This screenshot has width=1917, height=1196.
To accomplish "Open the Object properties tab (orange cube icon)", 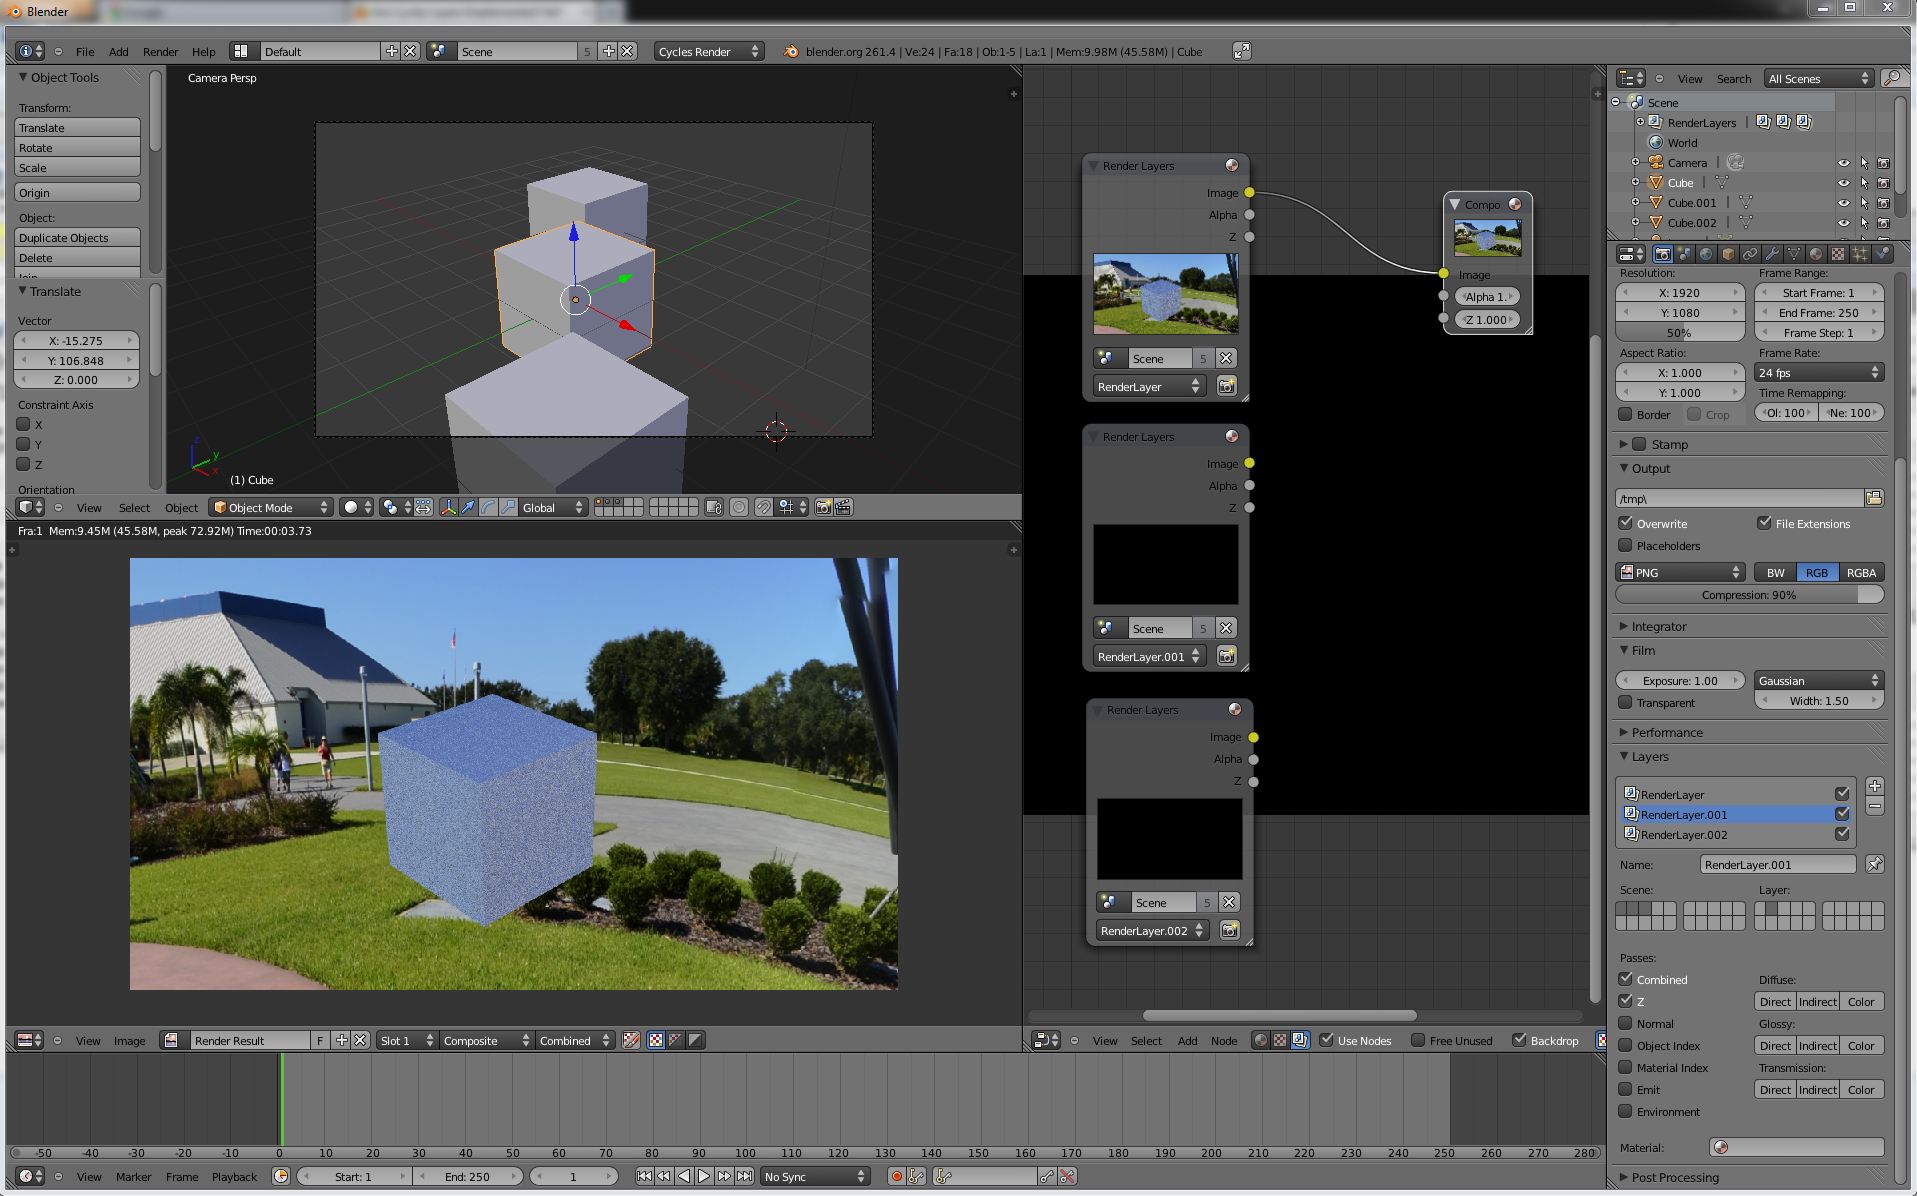I will [1728, 254].
